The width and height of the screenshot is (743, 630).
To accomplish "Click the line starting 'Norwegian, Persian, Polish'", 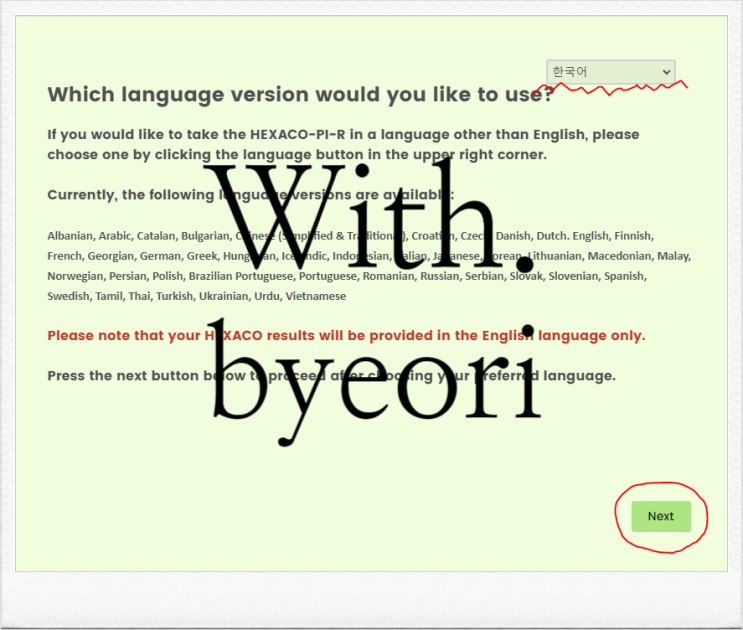I will click(x=347, y=276).
